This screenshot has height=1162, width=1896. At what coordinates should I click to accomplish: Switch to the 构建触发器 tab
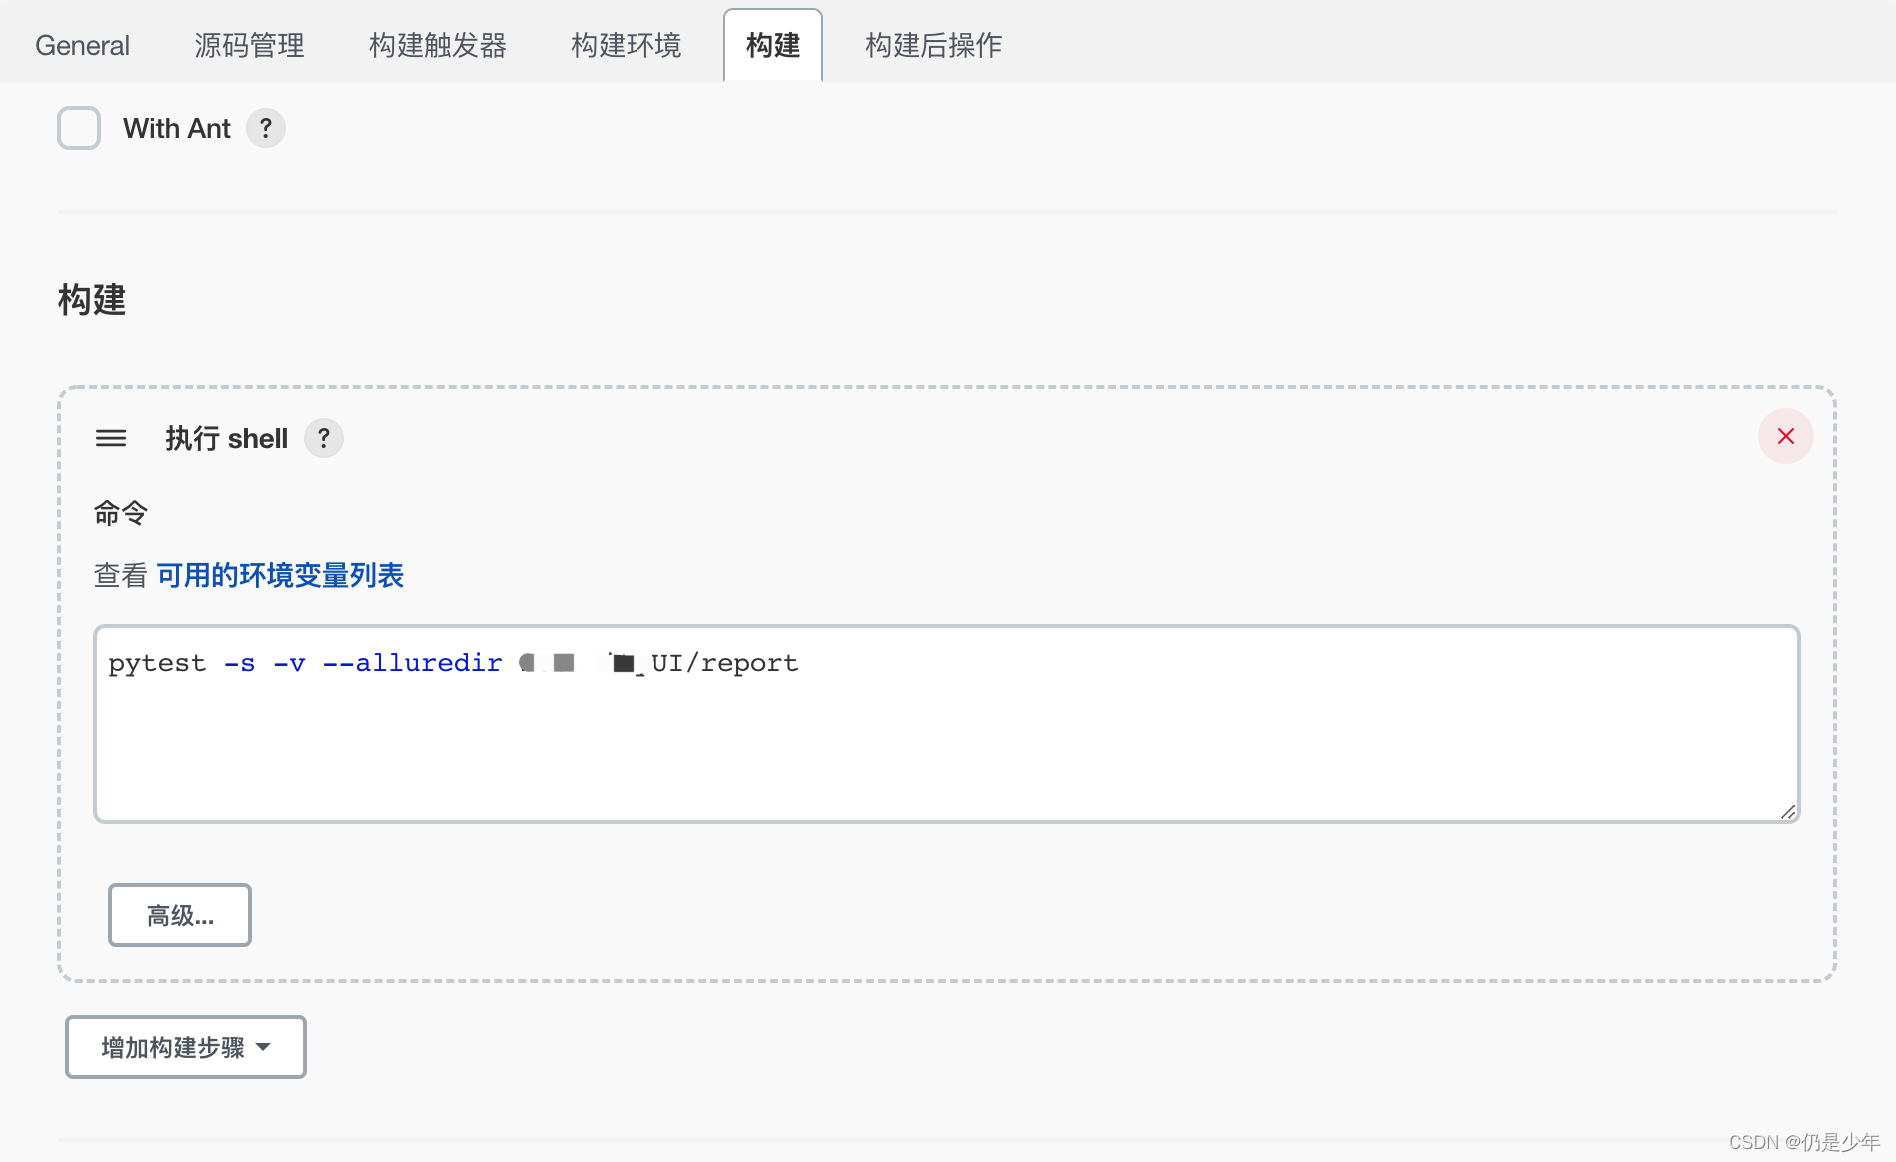click(437, 45)
